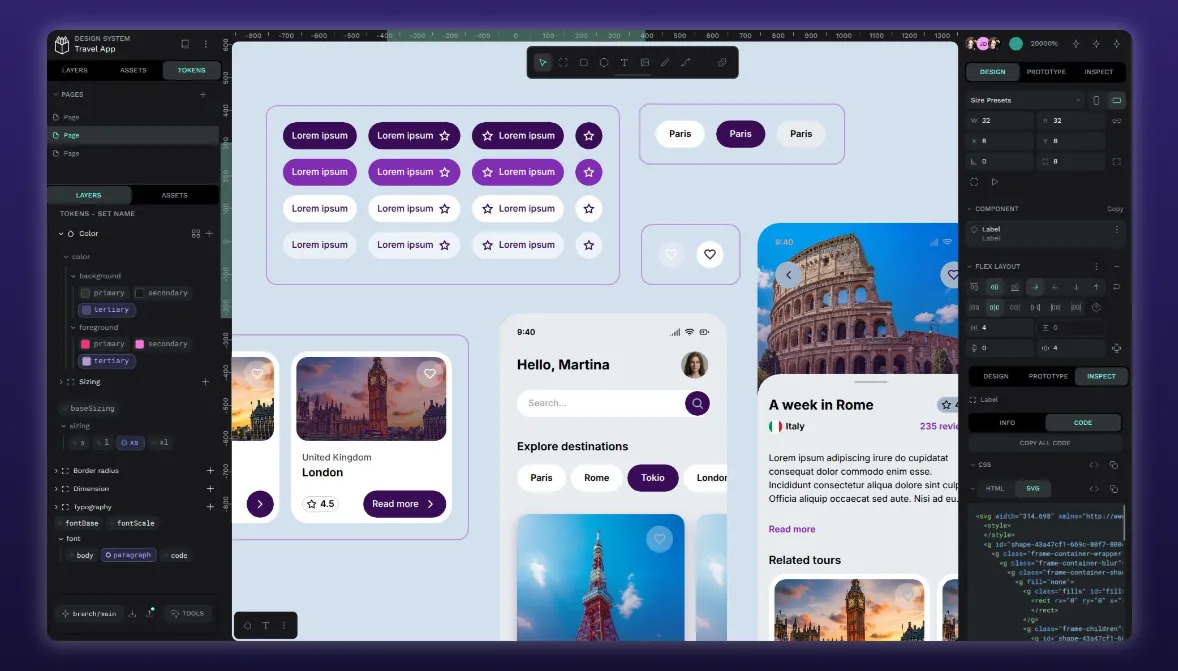Screen dimensions: 1178x671
Task: Expand the Dimension token set
Action: [56, 488]
